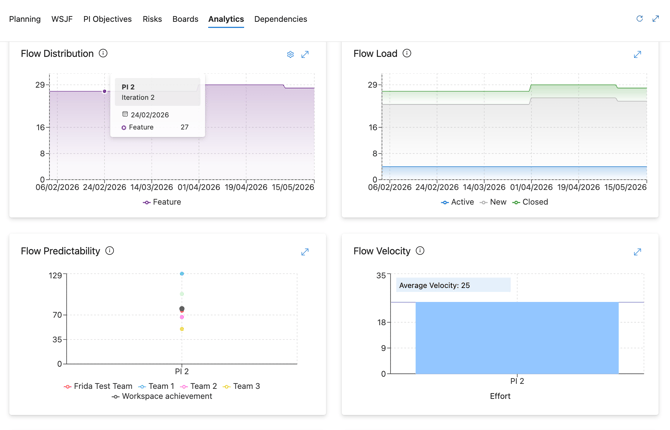Click the 24/02/2026 date in the tooltip
Image resolution: width=670 pixels, height=430 pixels.
point(150,115)
